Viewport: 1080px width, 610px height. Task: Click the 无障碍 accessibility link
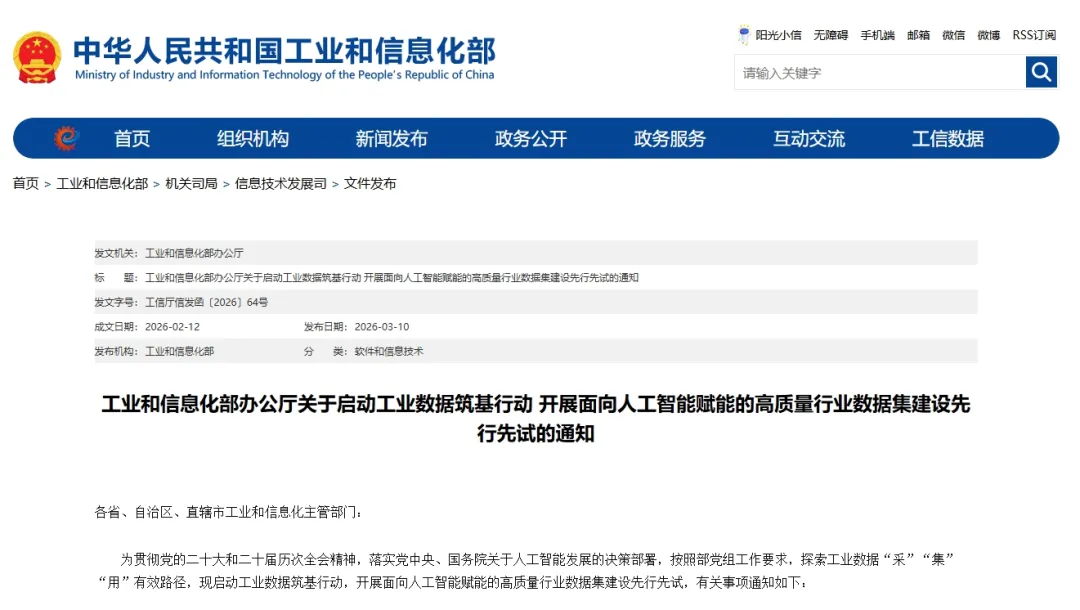click(x=830, y=35)
